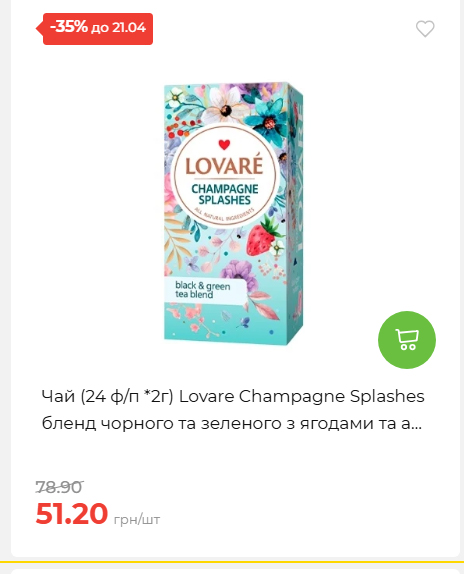Click the purple flower near box bottom
The image size is (464, 574).
[237, 275]
